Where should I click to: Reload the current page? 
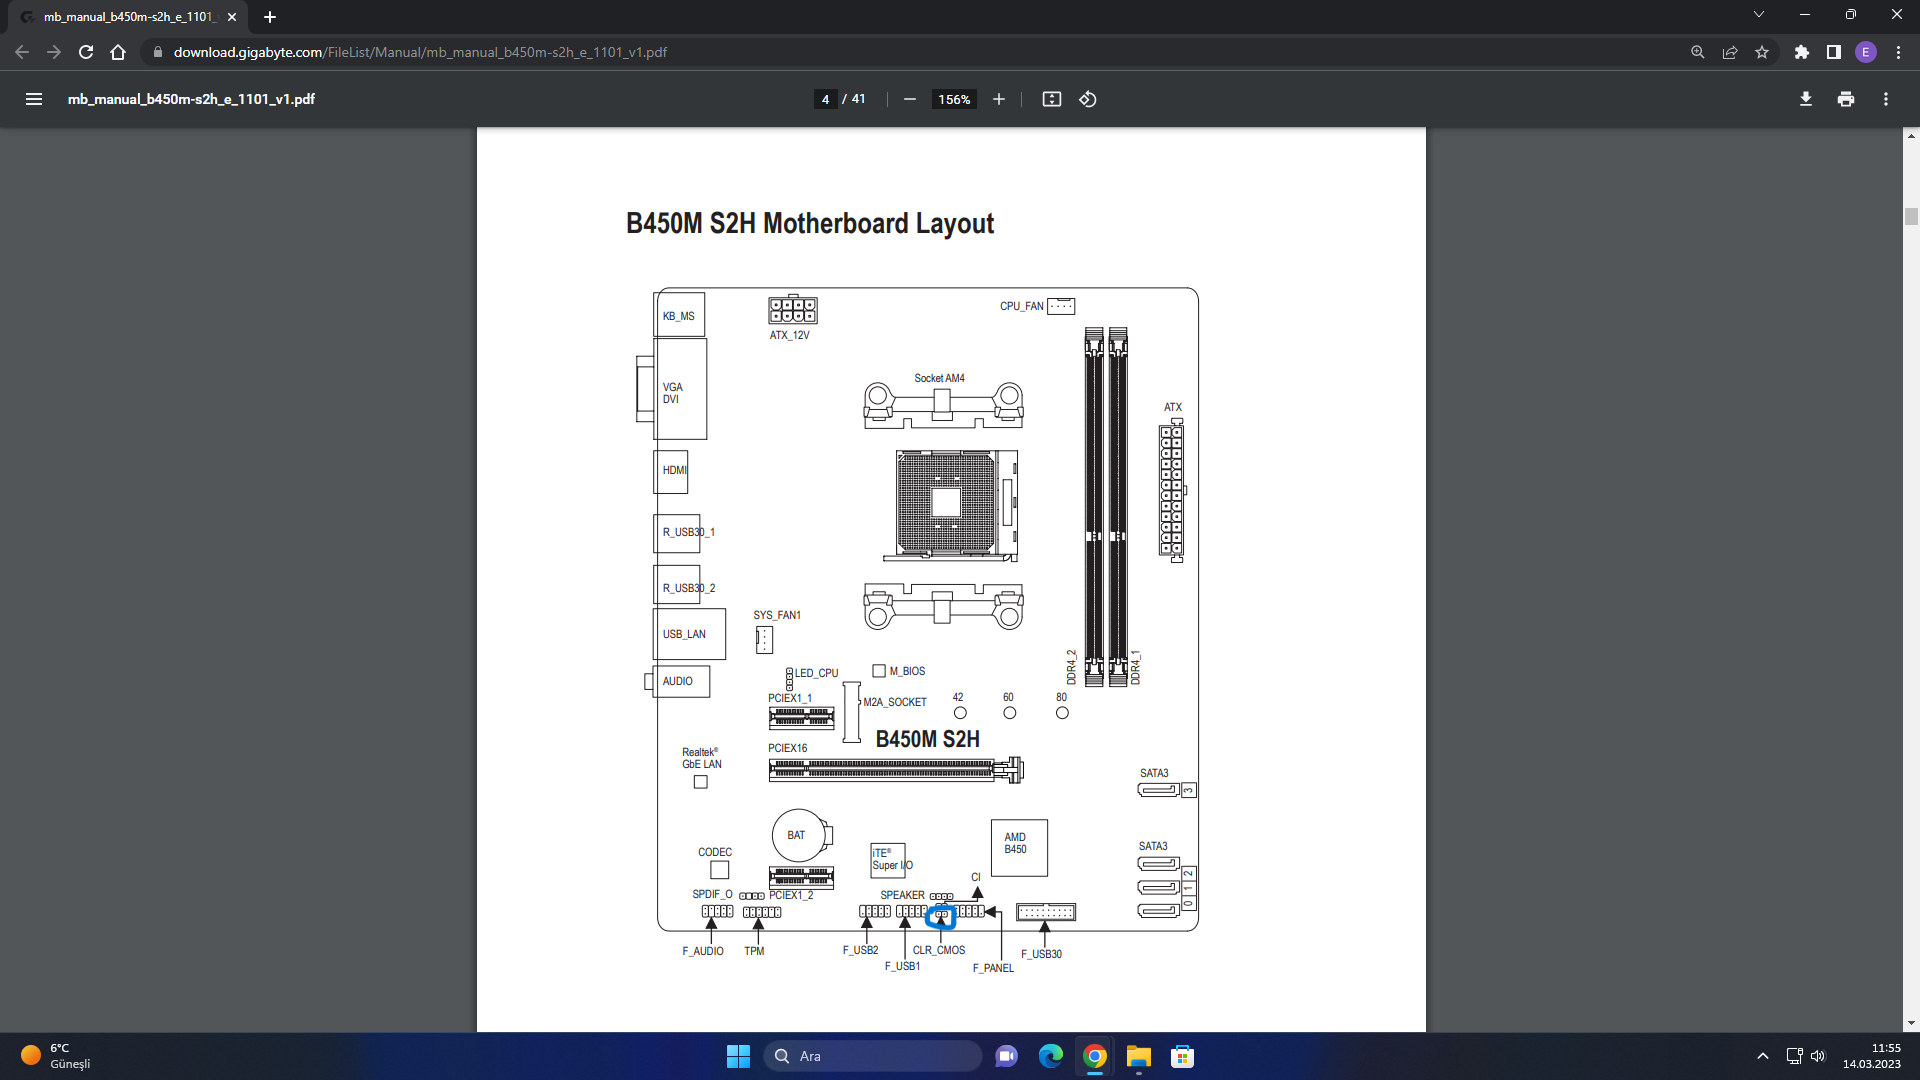(x=86, y=52)
